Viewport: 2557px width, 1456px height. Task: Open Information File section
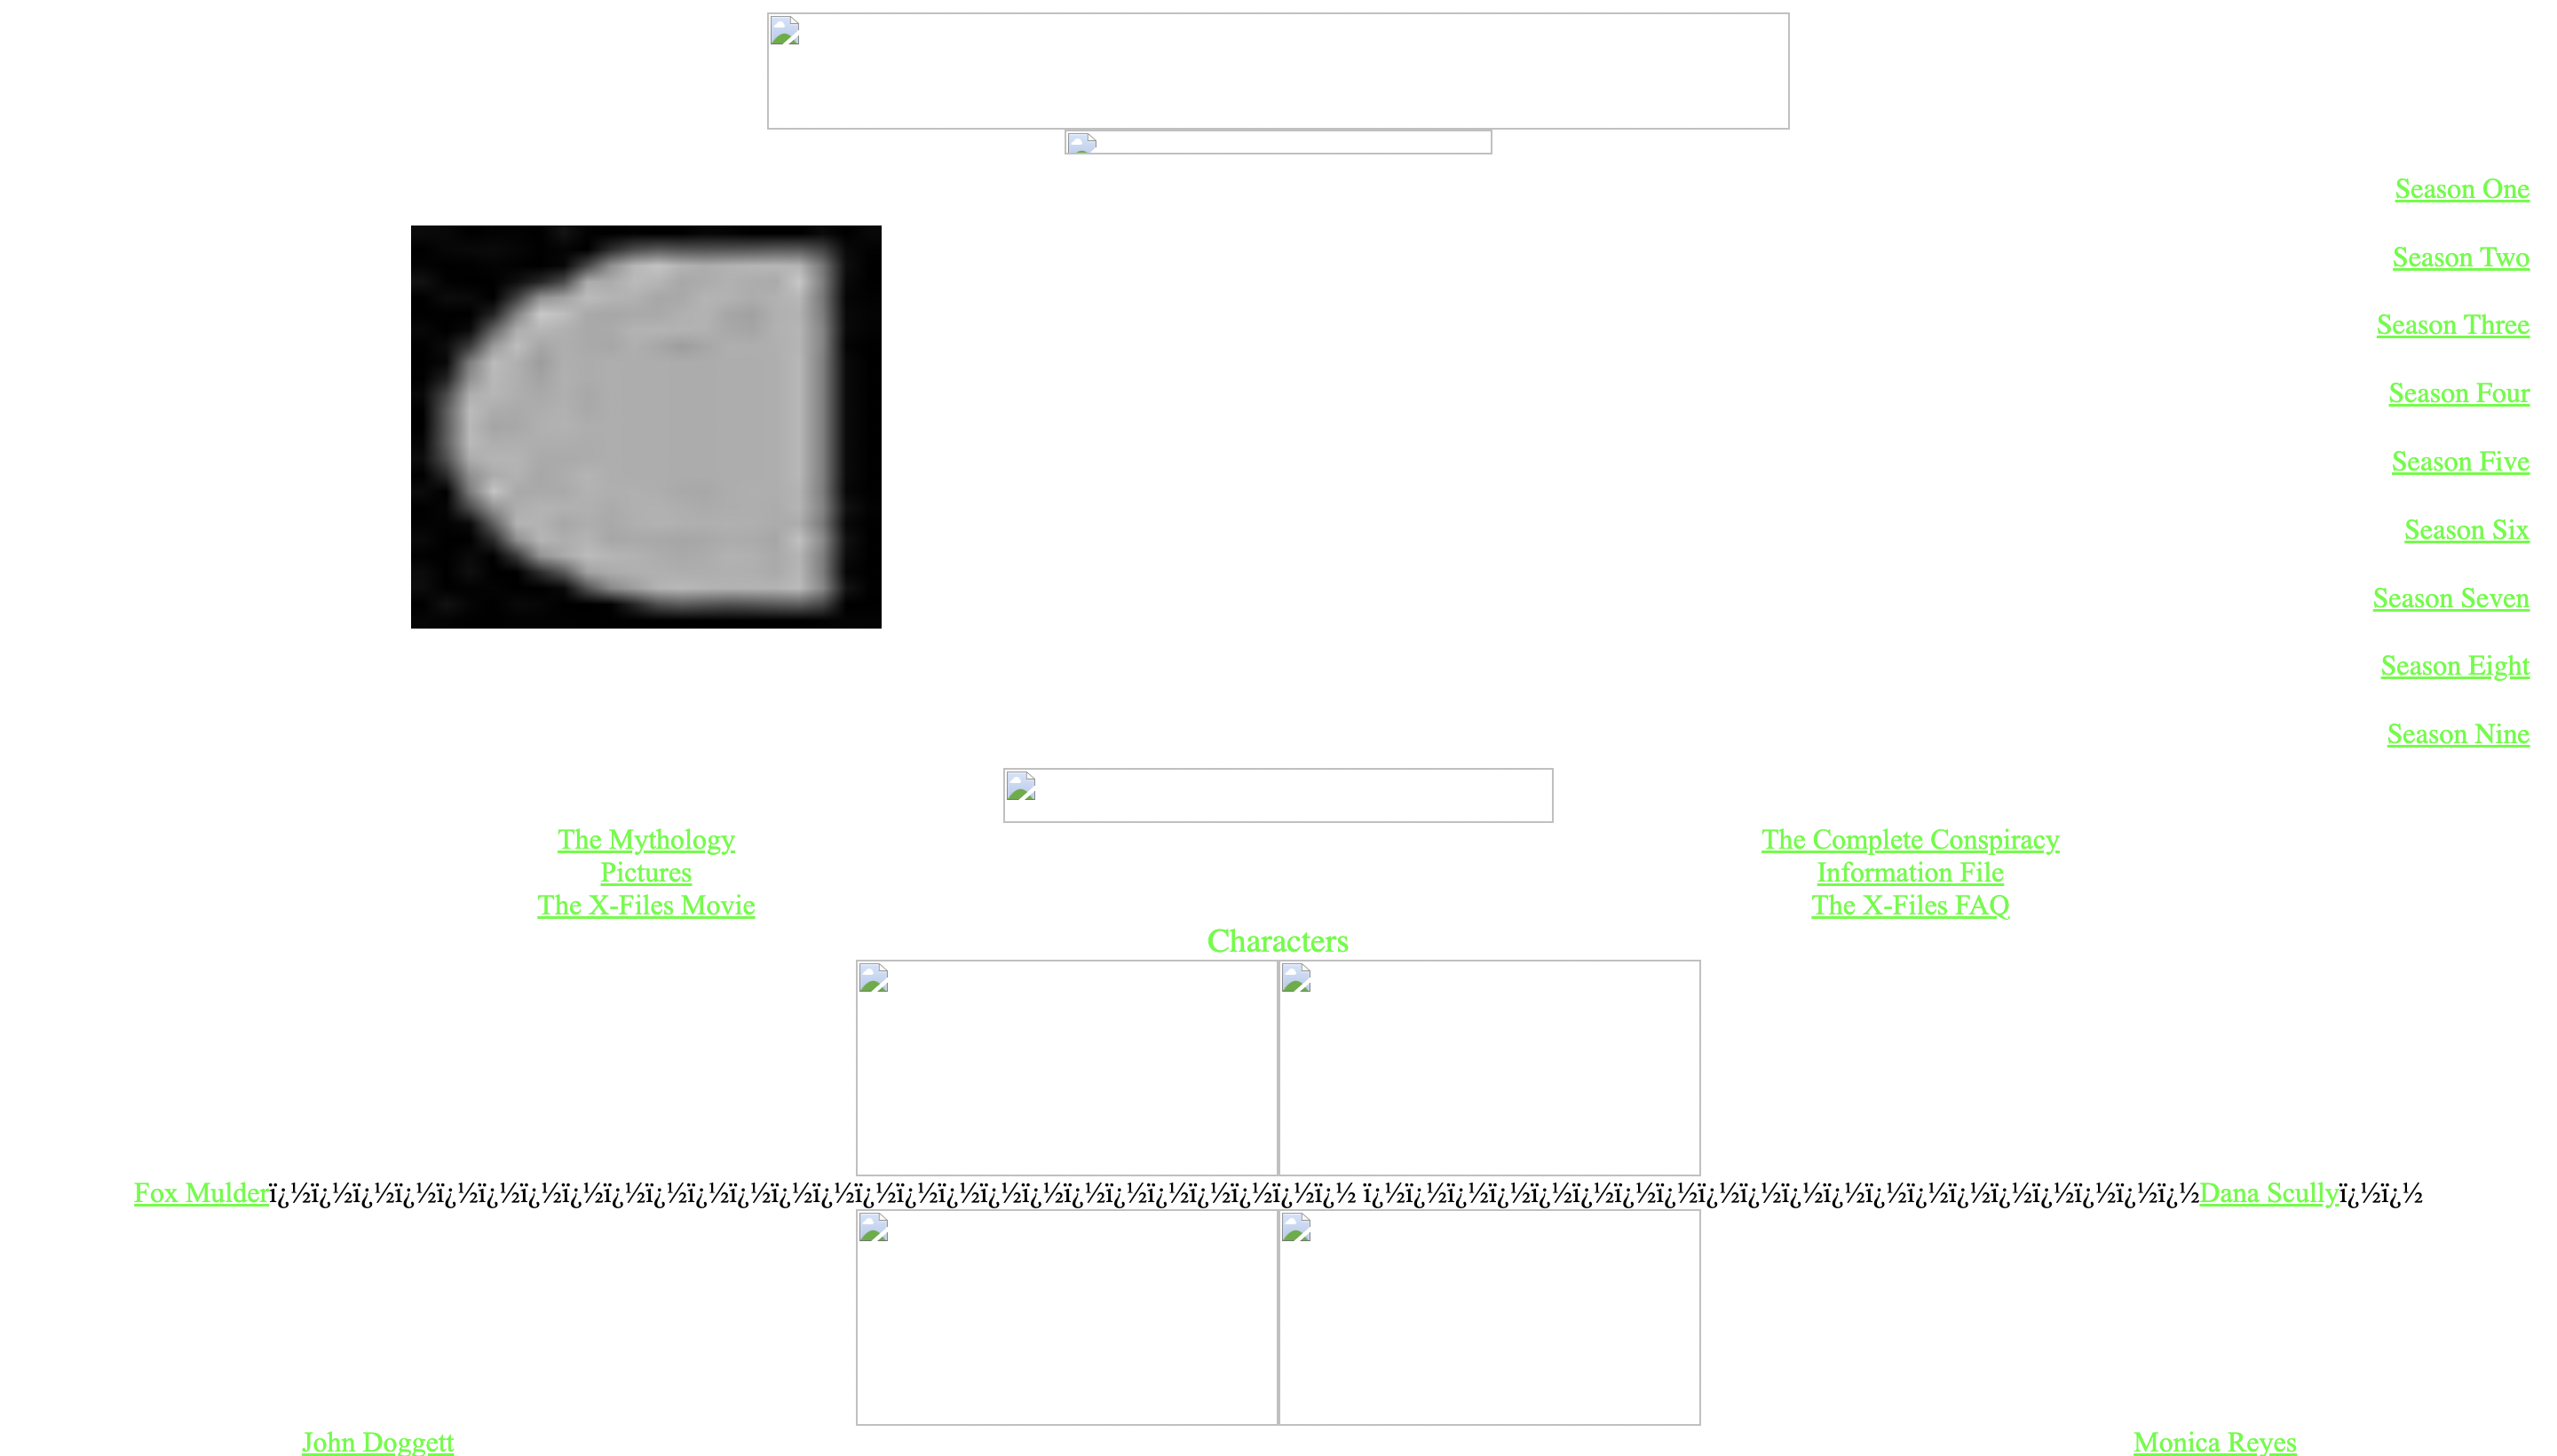(1911, 873)
